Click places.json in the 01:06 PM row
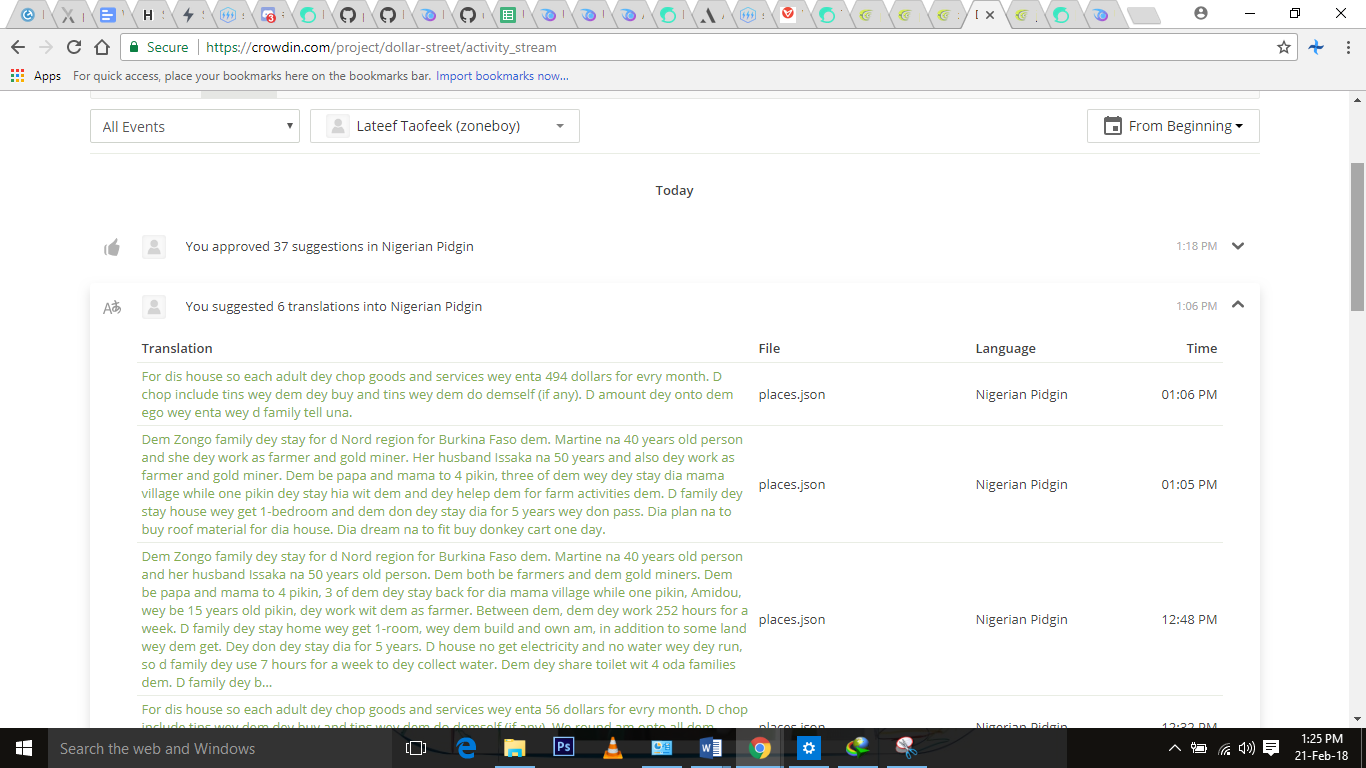 pos(792,395)
